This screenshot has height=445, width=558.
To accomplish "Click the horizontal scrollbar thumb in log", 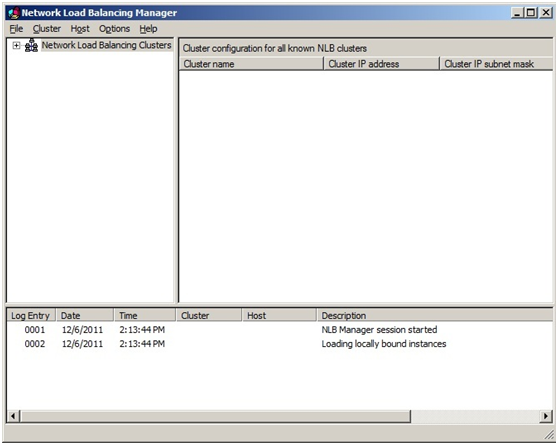I will tap(215, 416).
